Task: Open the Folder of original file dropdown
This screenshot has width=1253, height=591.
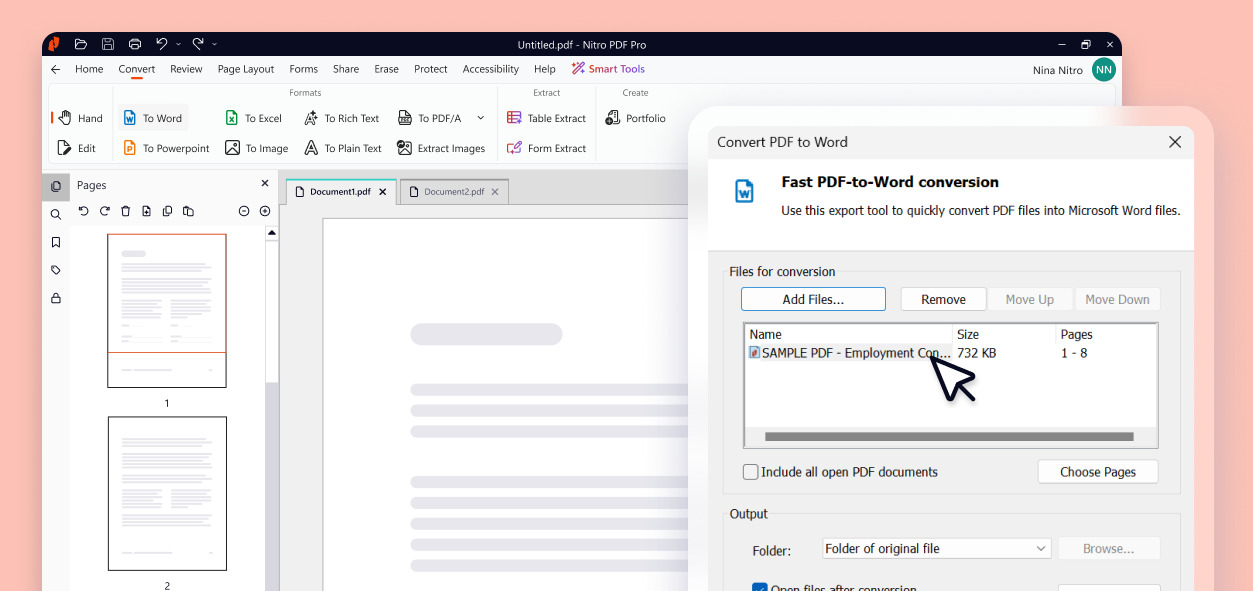Action: 936,548
